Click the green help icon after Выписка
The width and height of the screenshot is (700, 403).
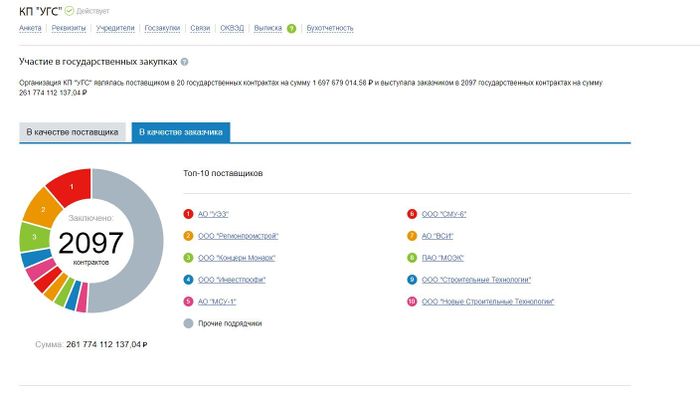292,29
